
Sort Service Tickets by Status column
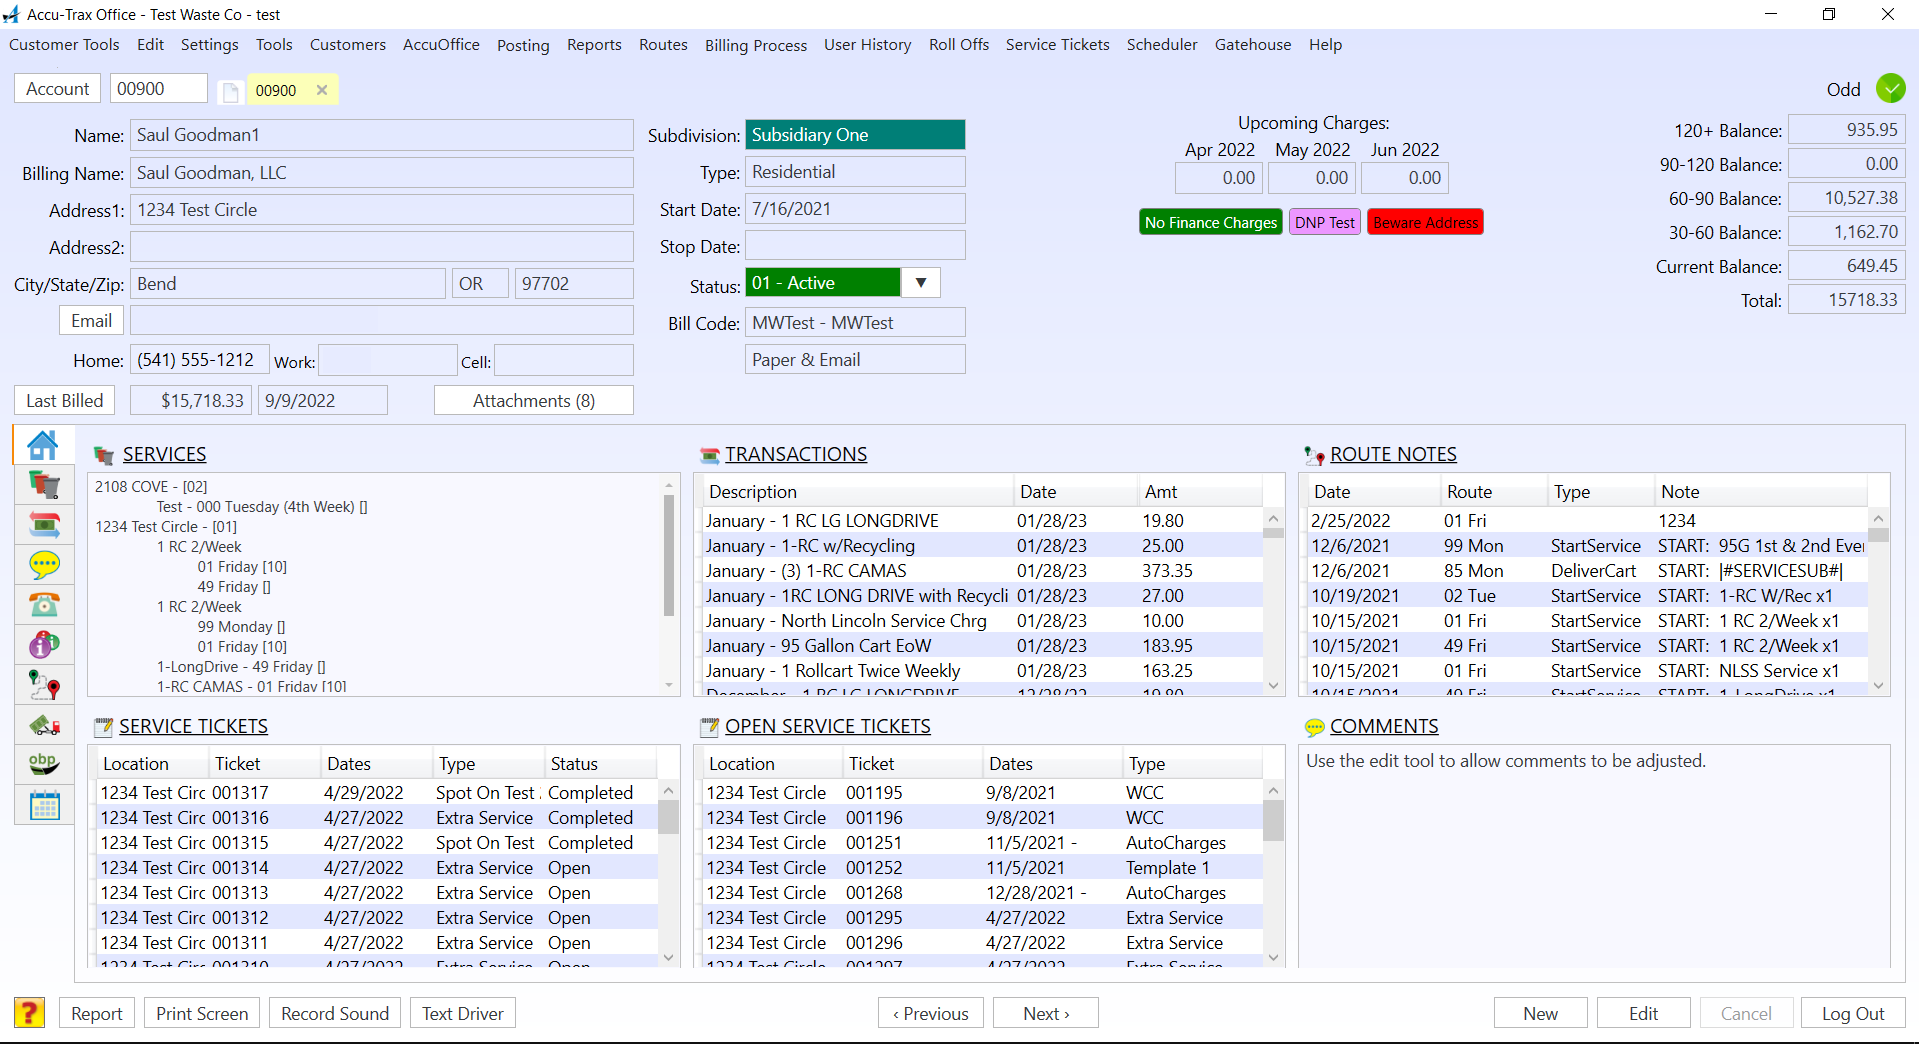(x=600, y=764)
